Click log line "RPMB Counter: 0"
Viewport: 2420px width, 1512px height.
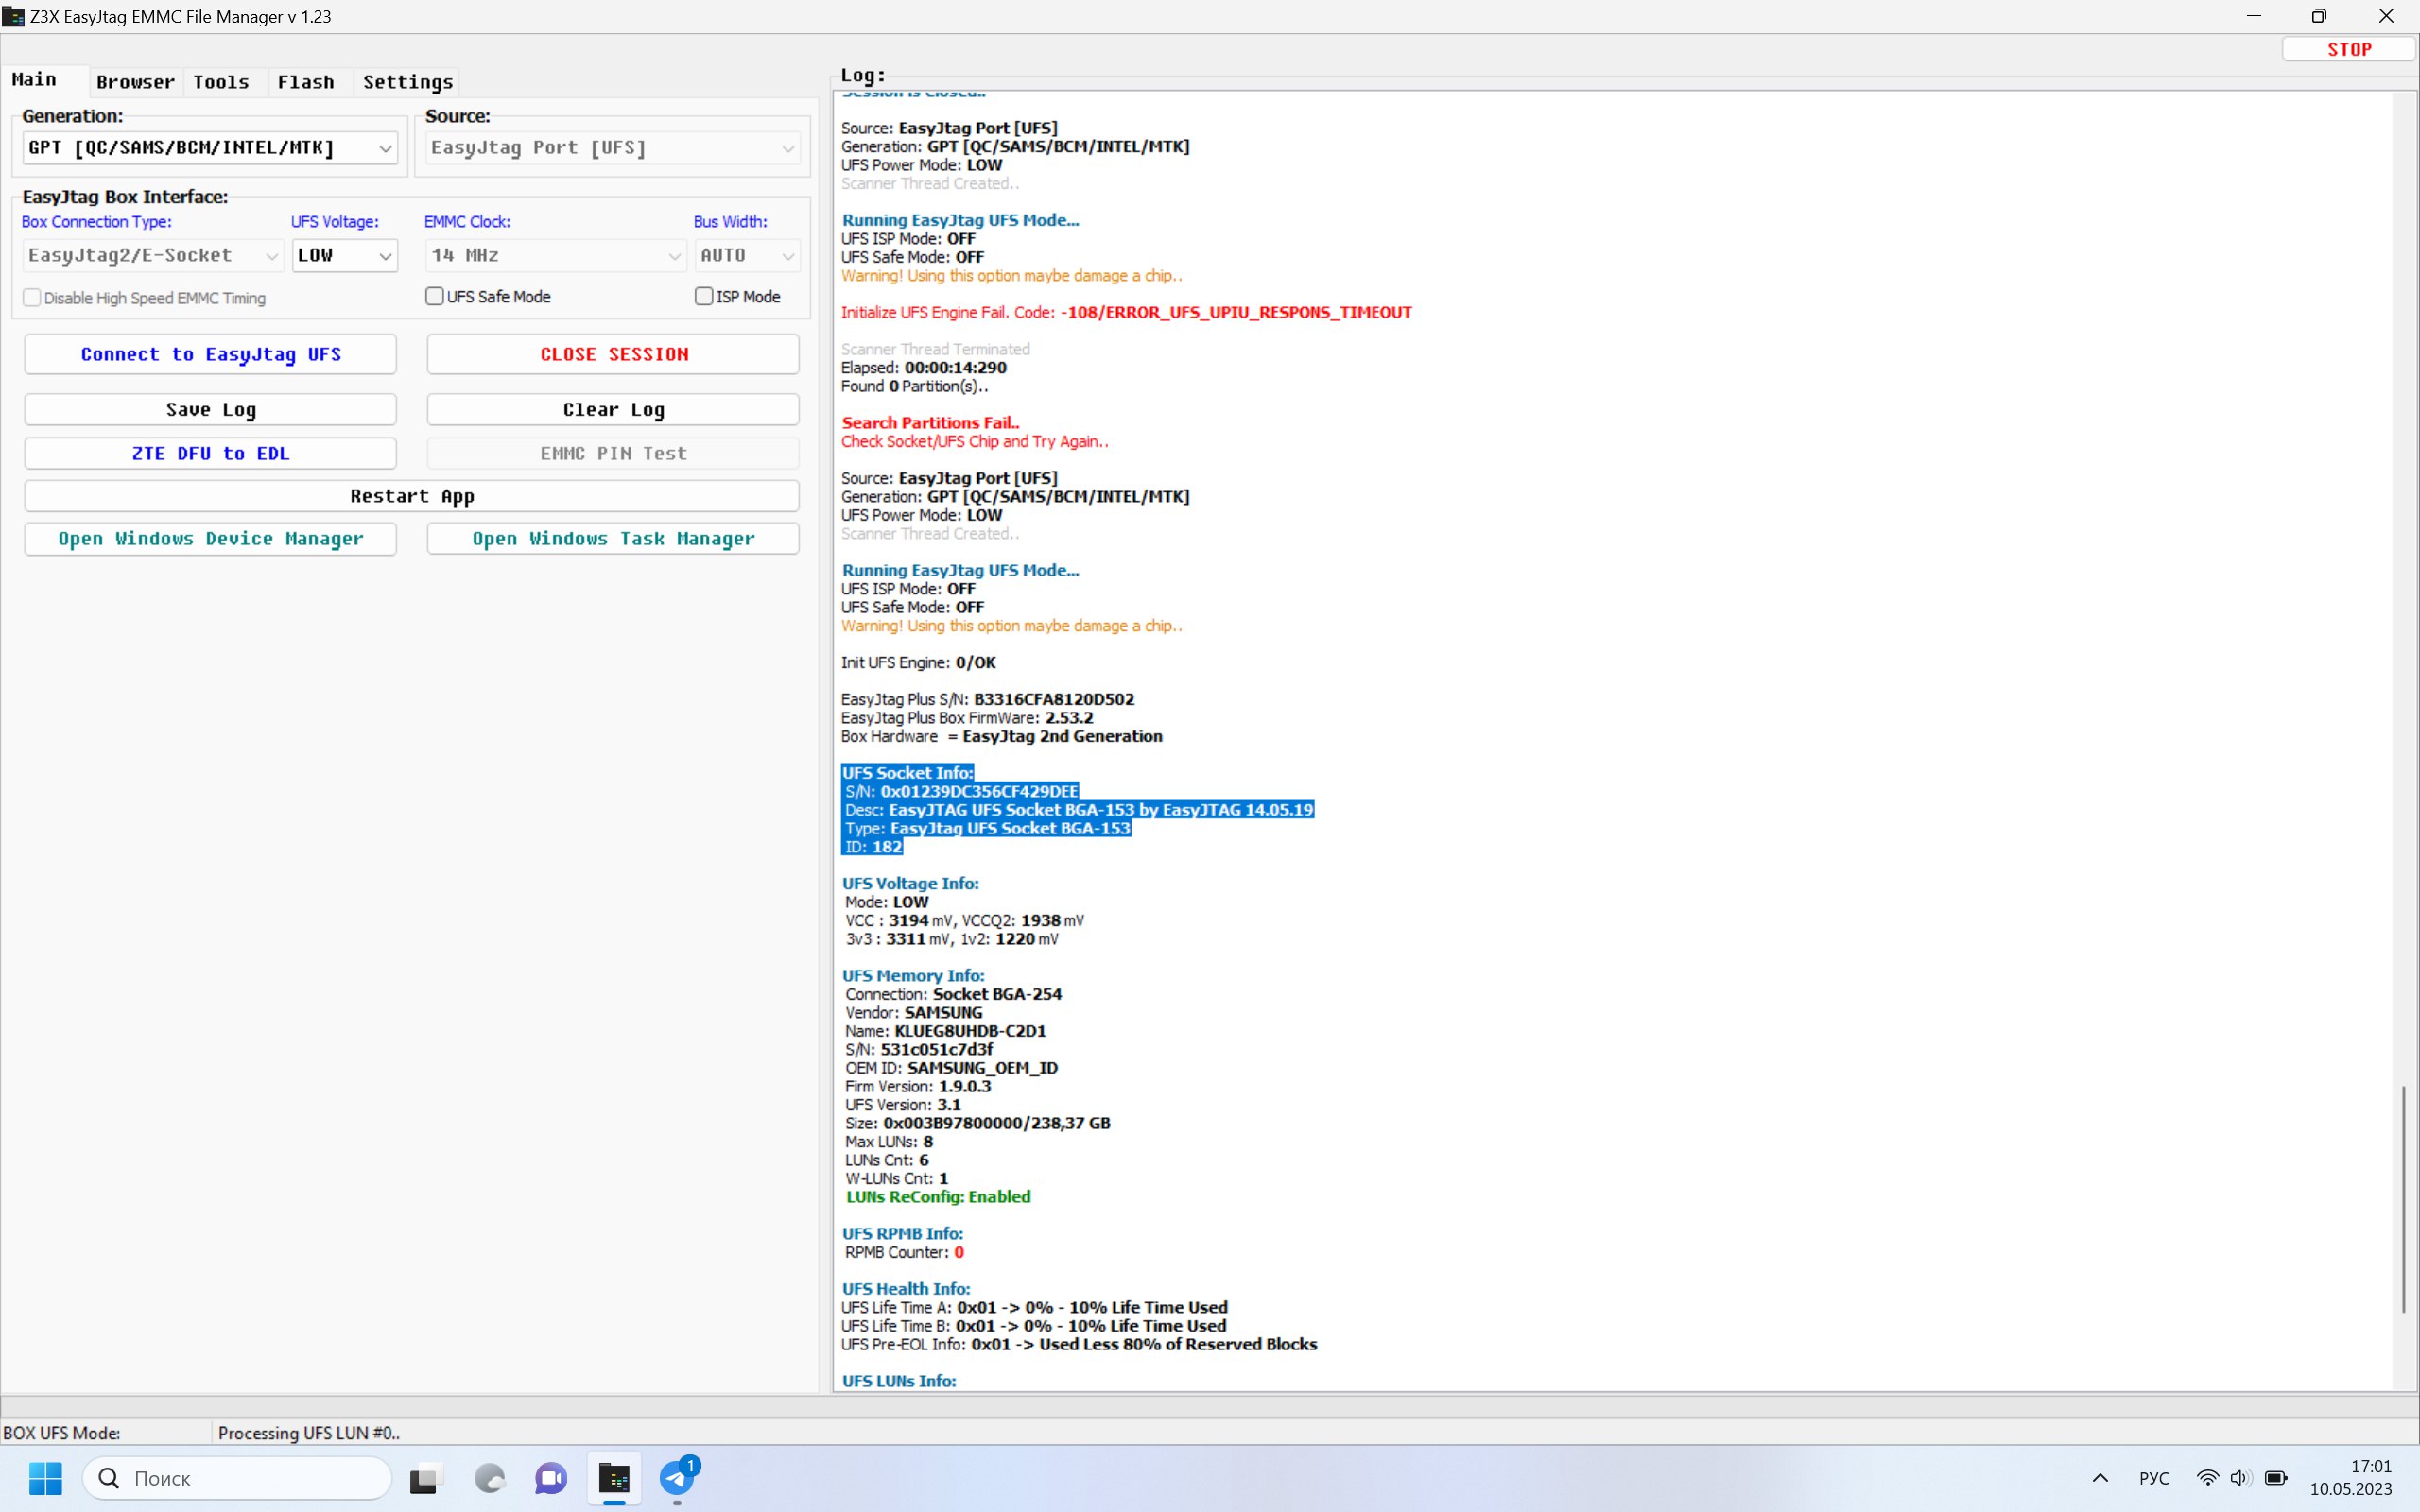(904, 1252)
